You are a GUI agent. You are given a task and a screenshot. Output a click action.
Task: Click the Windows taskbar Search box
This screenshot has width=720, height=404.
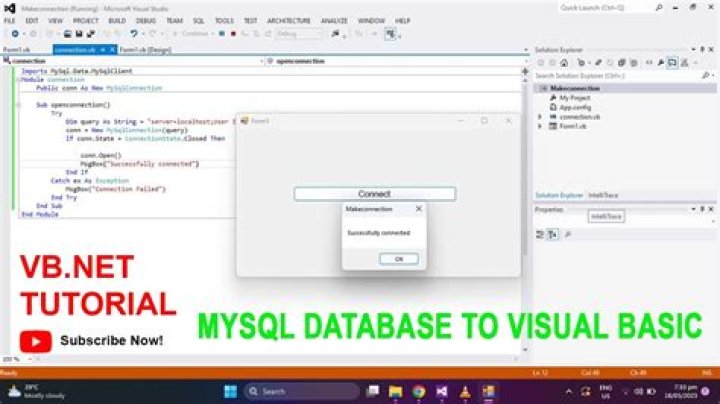click(x=302, y=392)
